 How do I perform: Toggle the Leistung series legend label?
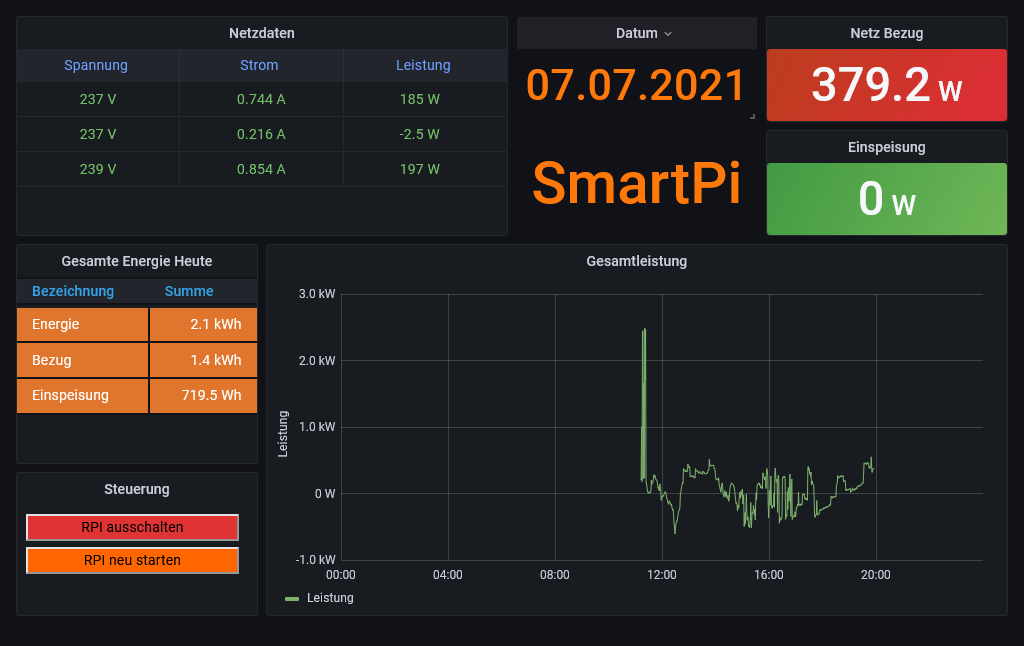click(330, 598)
